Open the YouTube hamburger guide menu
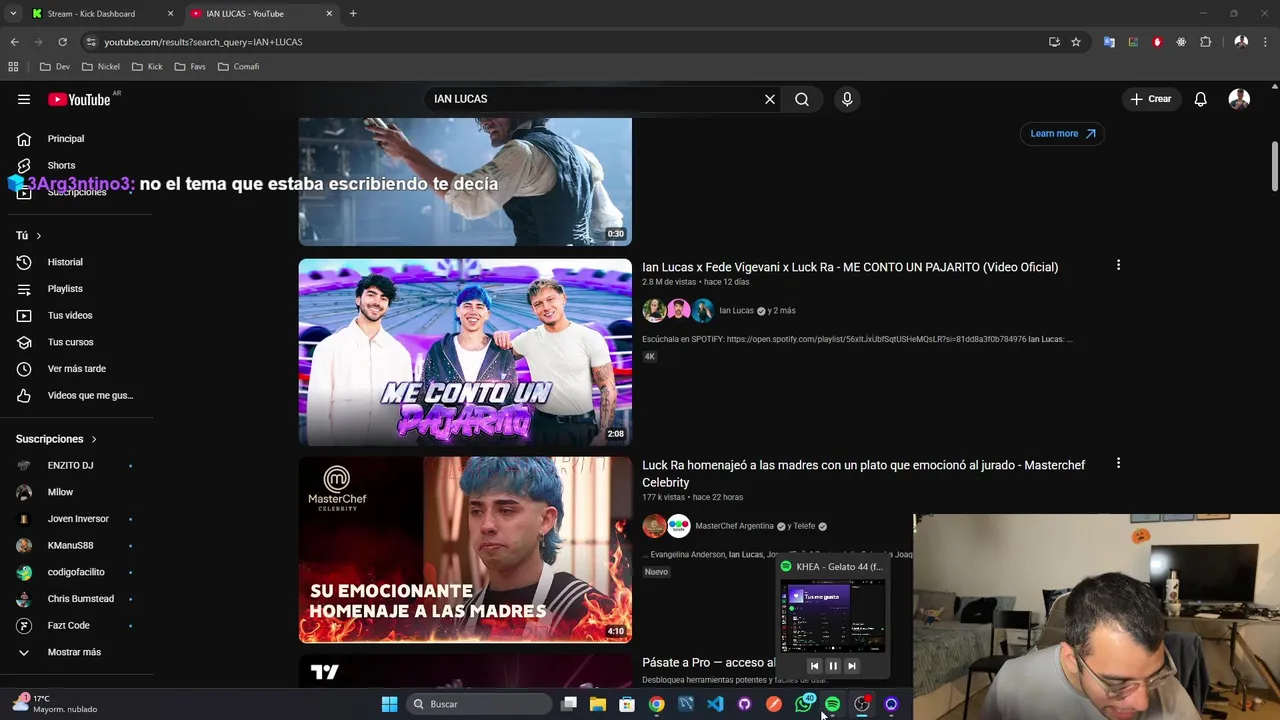This screenshot has width=1280, height=720. [x=24, y=99]
